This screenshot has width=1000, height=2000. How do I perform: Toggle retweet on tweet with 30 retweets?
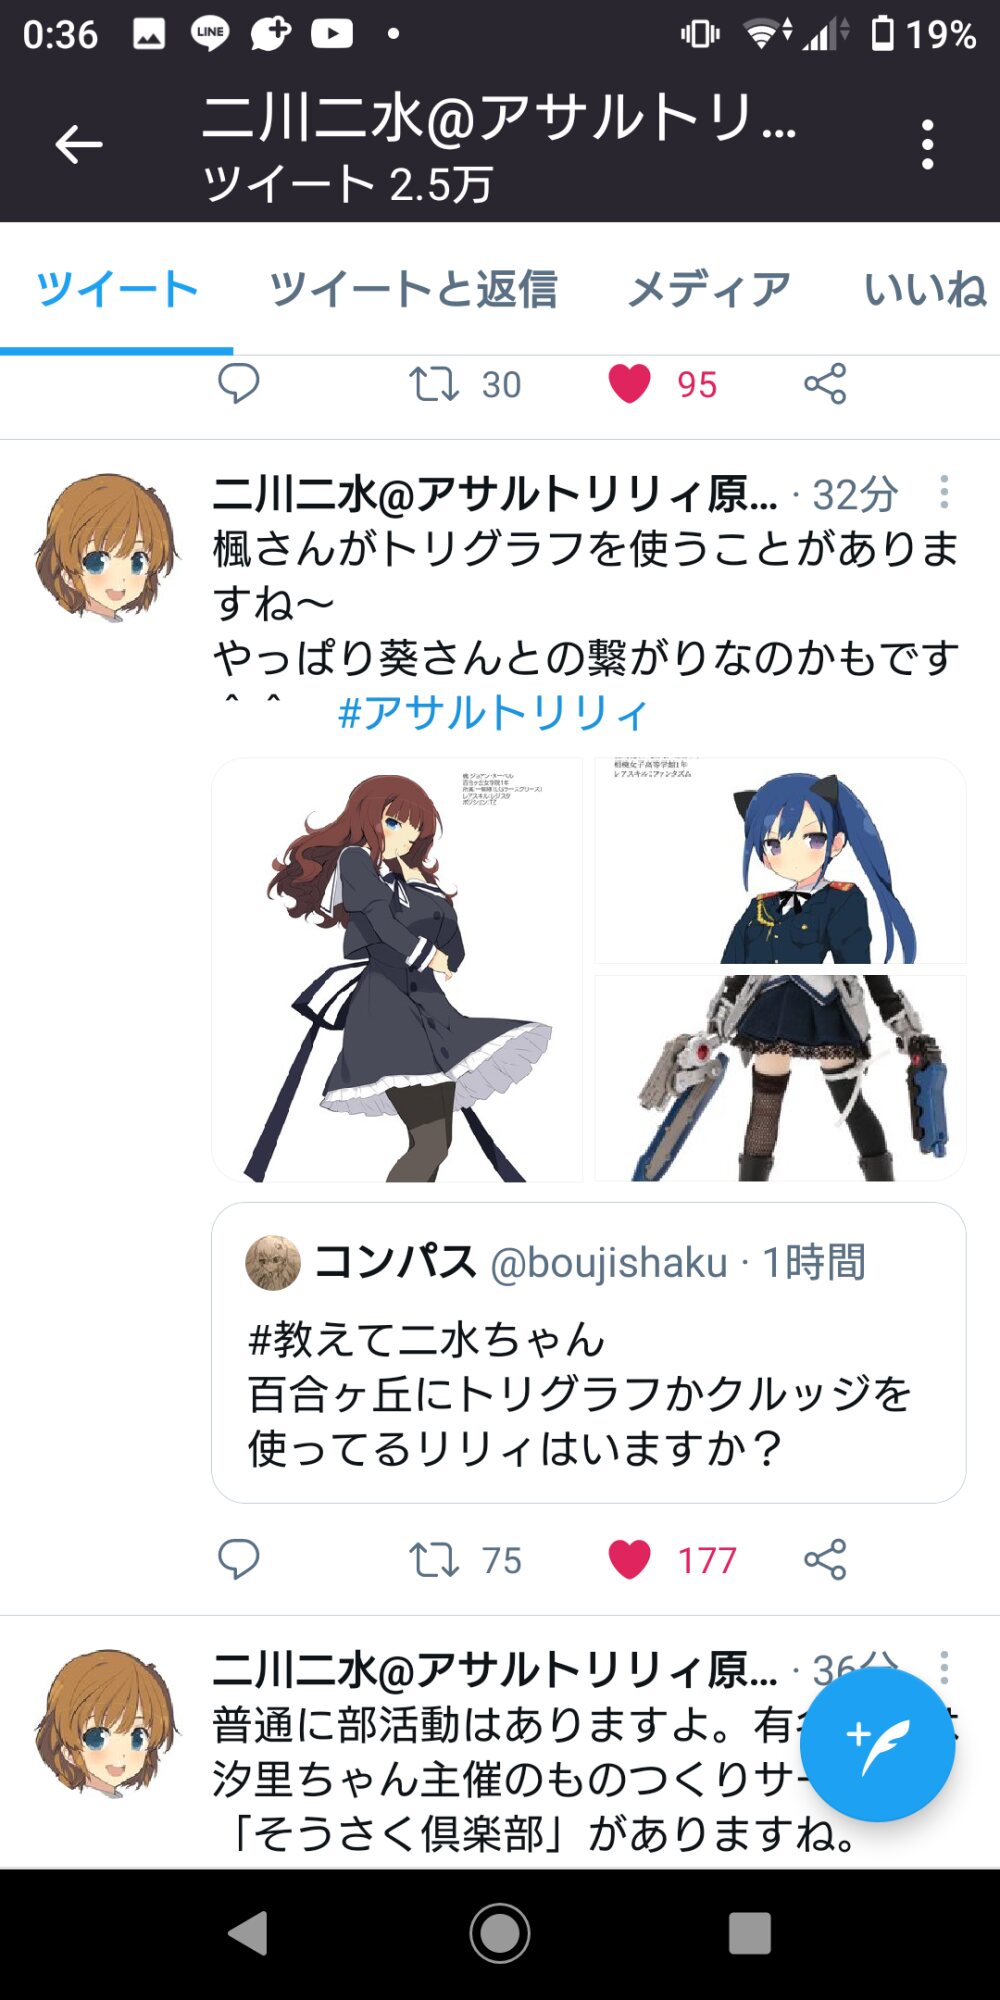click(x=434, y=383)
